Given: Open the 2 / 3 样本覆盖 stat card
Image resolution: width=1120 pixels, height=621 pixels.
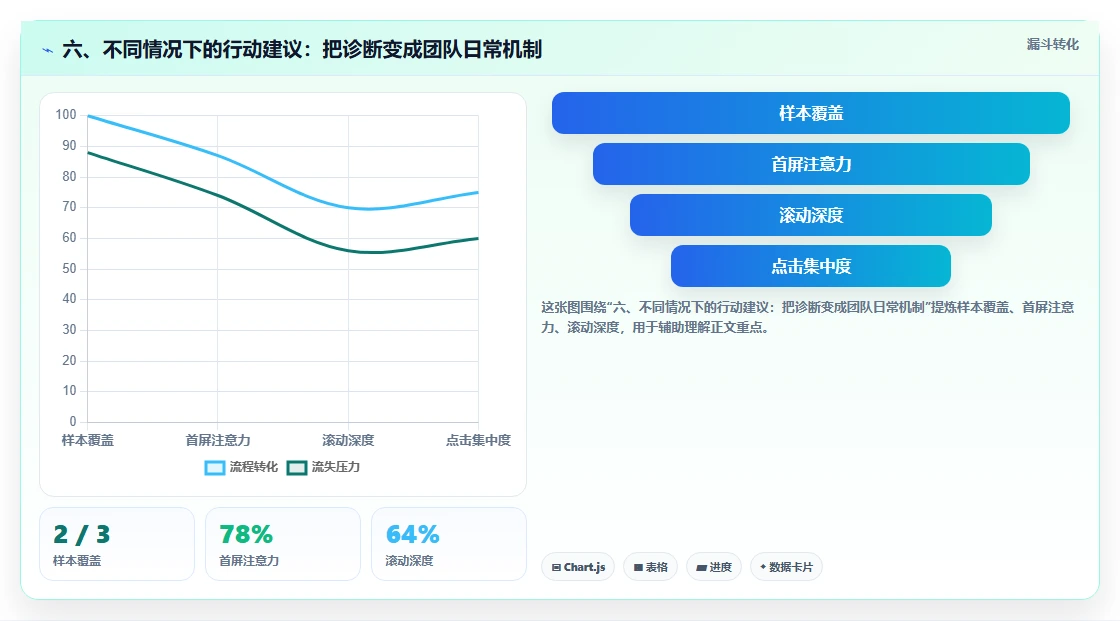Looking at the screenshot, I should 117,544.
